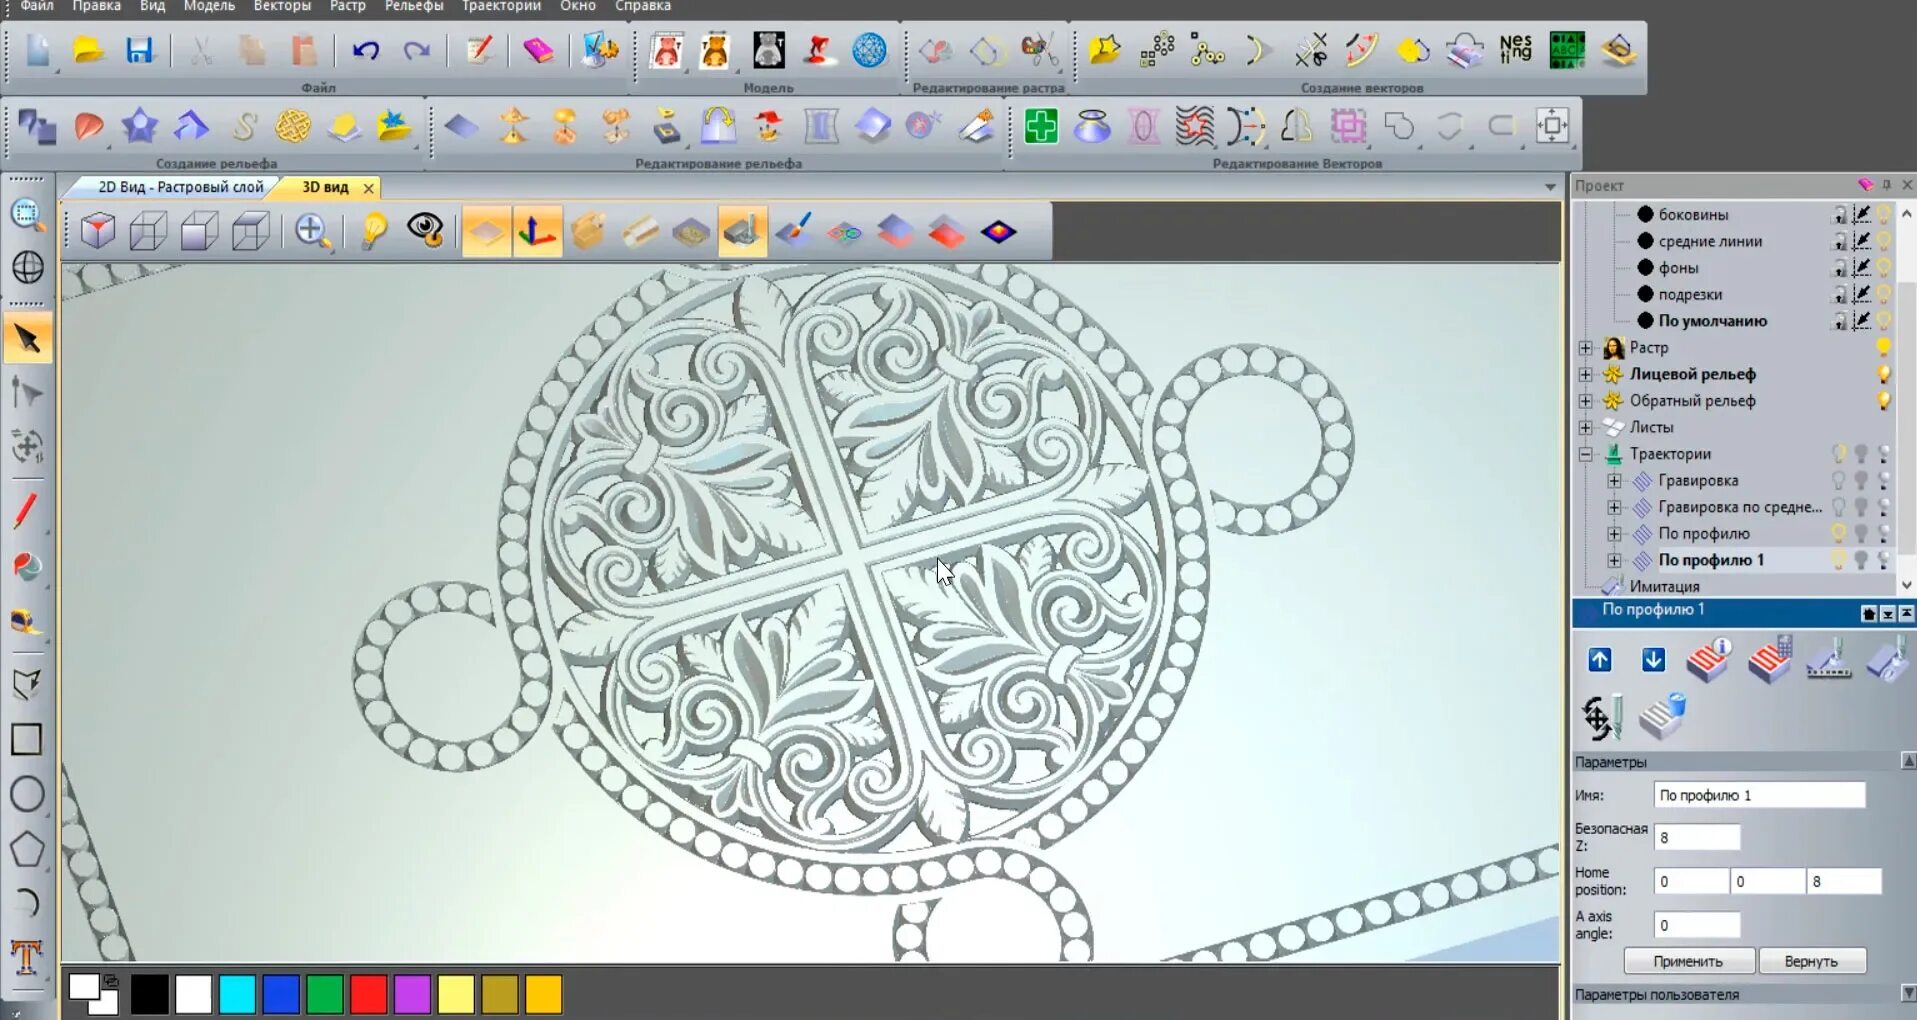The image size is (1917, 1020).
Task: Collapse the Траектории tree node
Action: click(x=1586, y=454)
